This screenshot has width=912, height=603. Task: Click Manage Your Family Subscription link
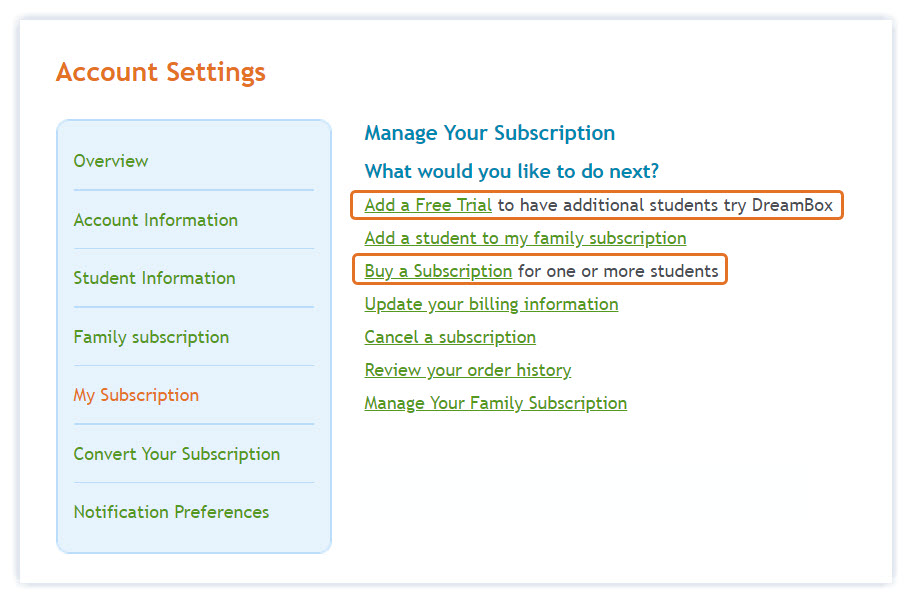pyautogui.click(x=495, y=403)
